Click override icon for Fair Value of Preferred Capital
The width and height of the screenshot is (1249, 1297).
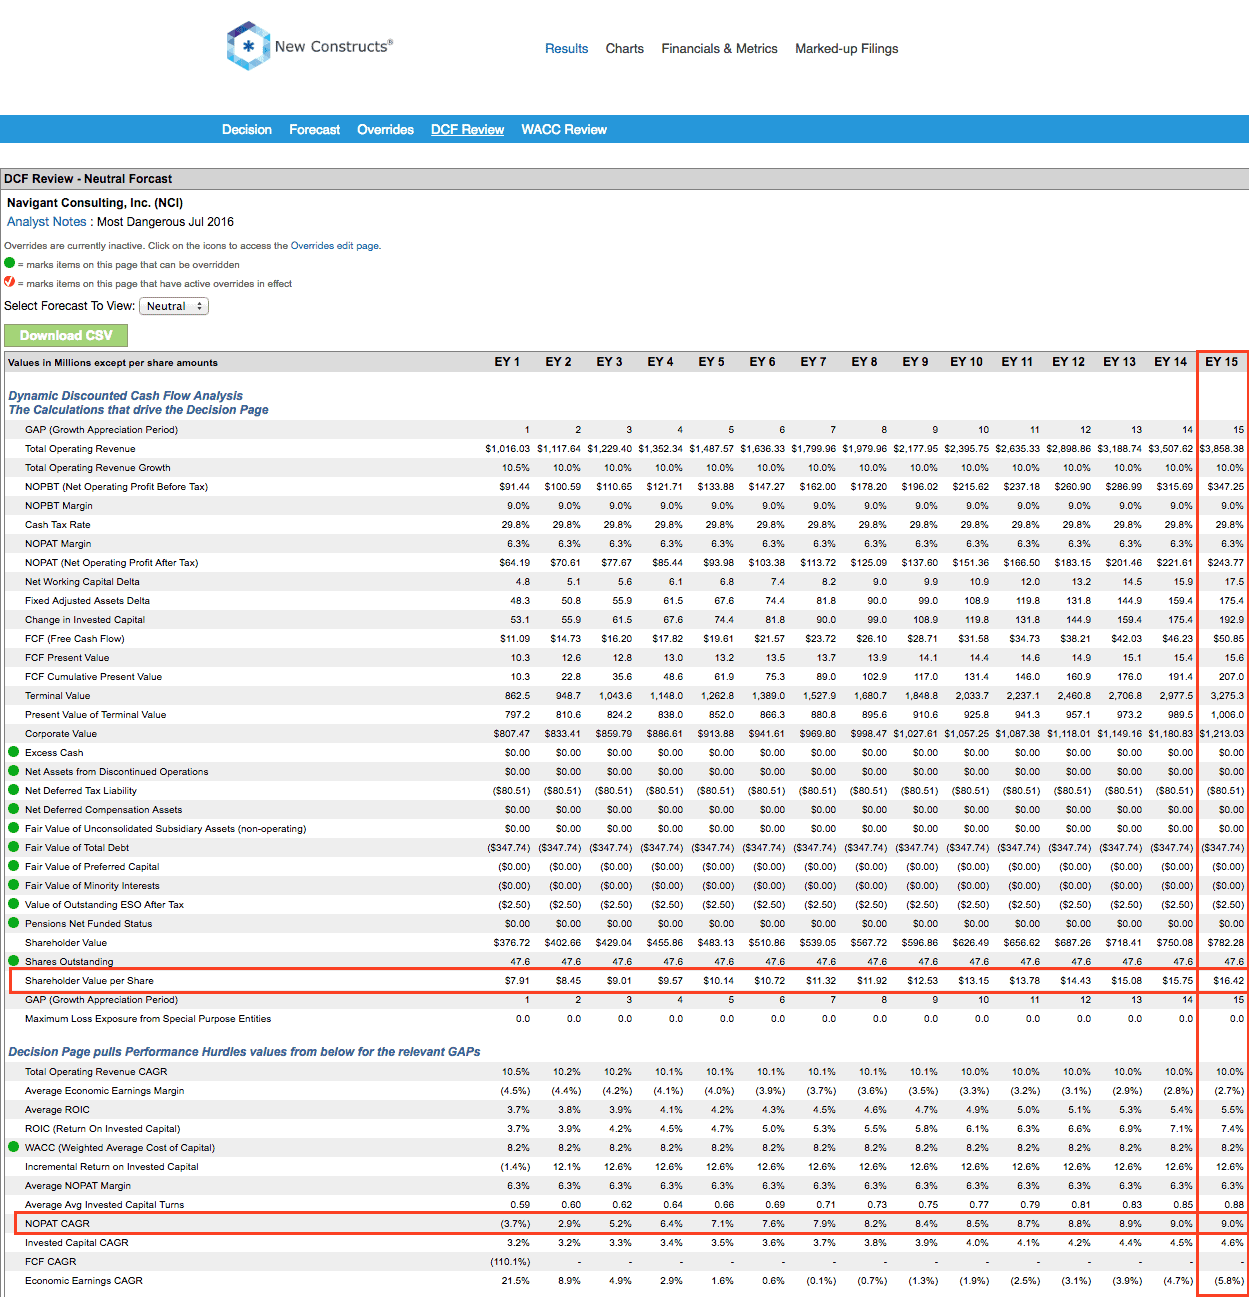(14, 866)
